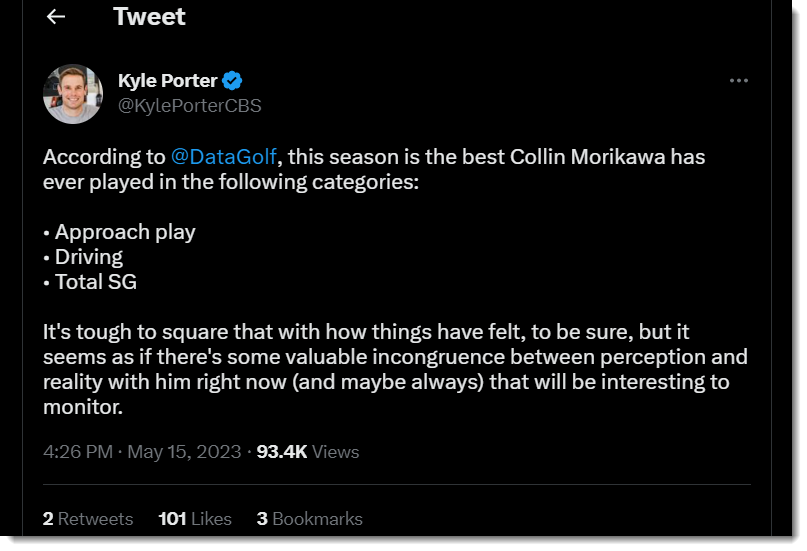This screenshot has height=551, width=807.
Task: Click the 4:26 PM timestamp
Action: tap(78, 452)
